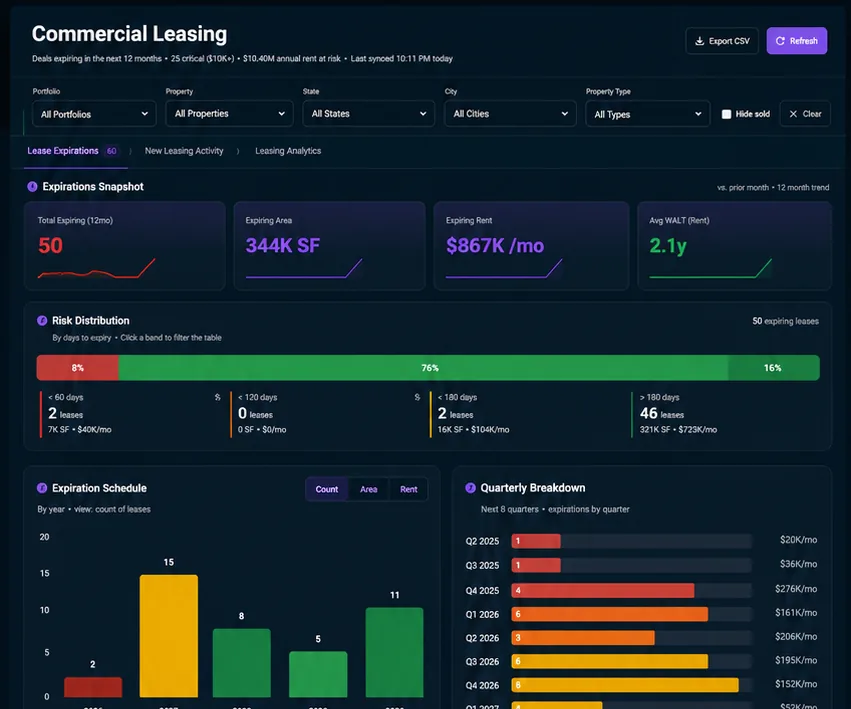
Task: Click the Refresh circular arrow icon
Action: point(780,41)
